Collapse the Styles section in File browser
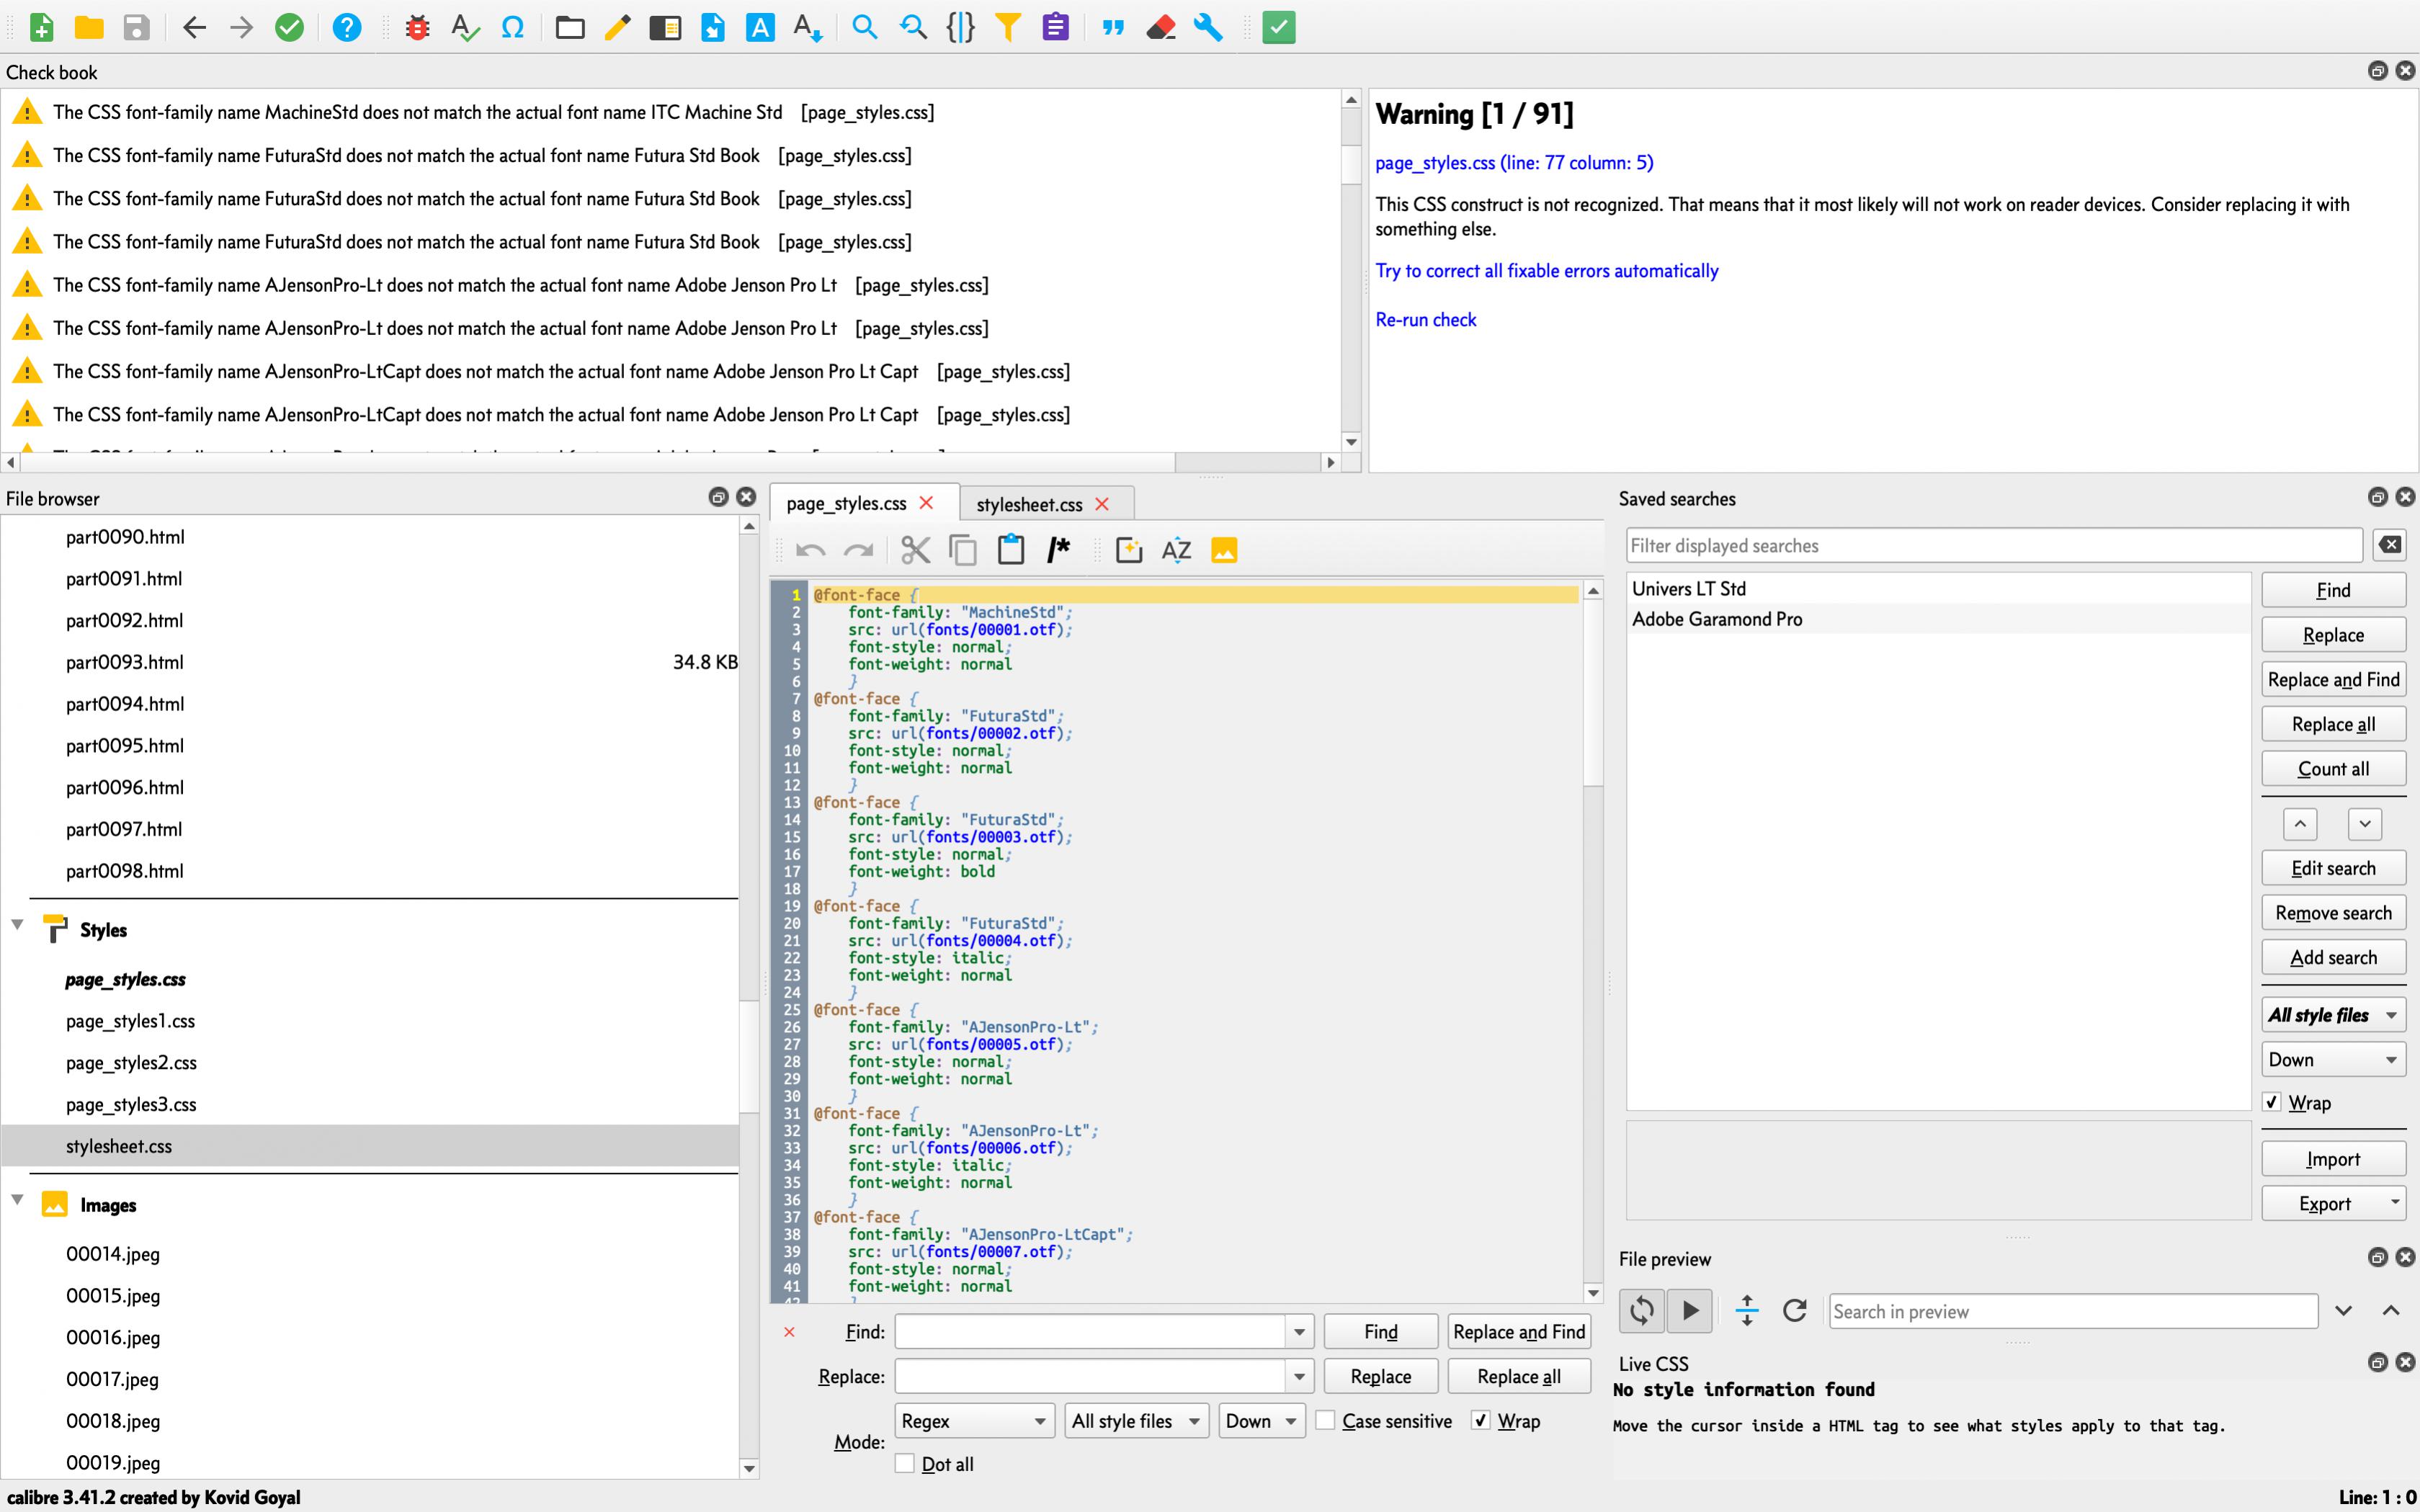 (x=17, y=926)
